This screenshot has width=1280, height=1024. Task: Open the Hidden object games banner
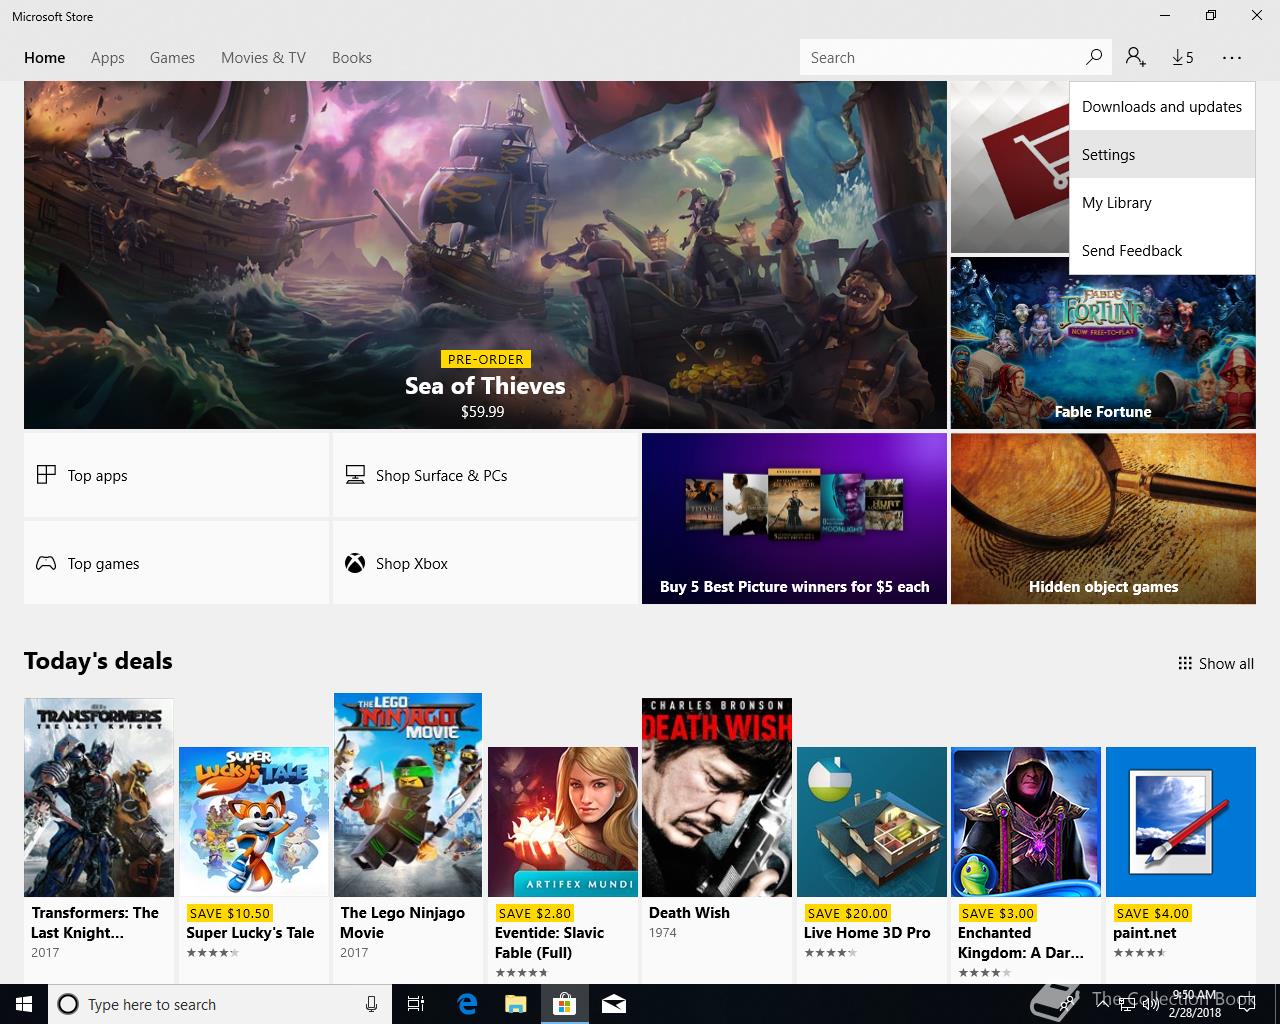click(1103, 518)
